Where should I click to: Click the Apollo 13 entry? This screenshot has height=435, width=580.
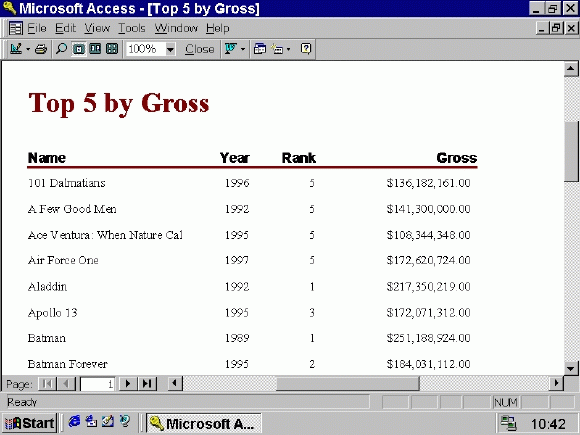[53, 313]
